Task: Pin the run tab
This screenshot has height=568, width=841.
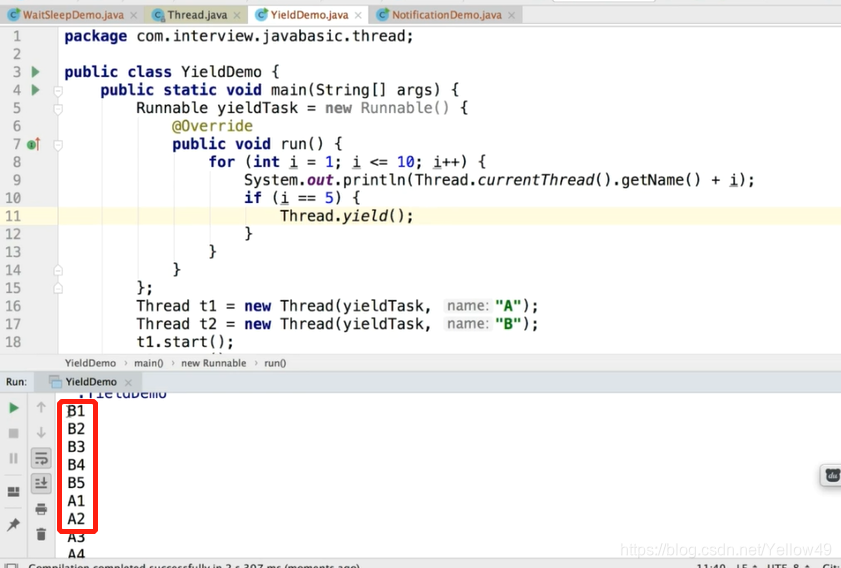Action: coord(14,525)
